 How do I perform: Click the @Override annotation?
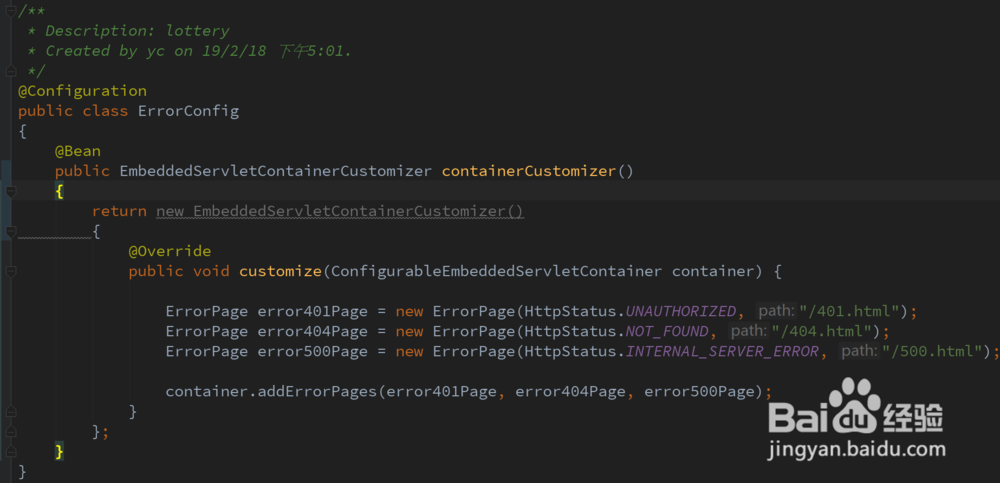click(x=170, y=251)
